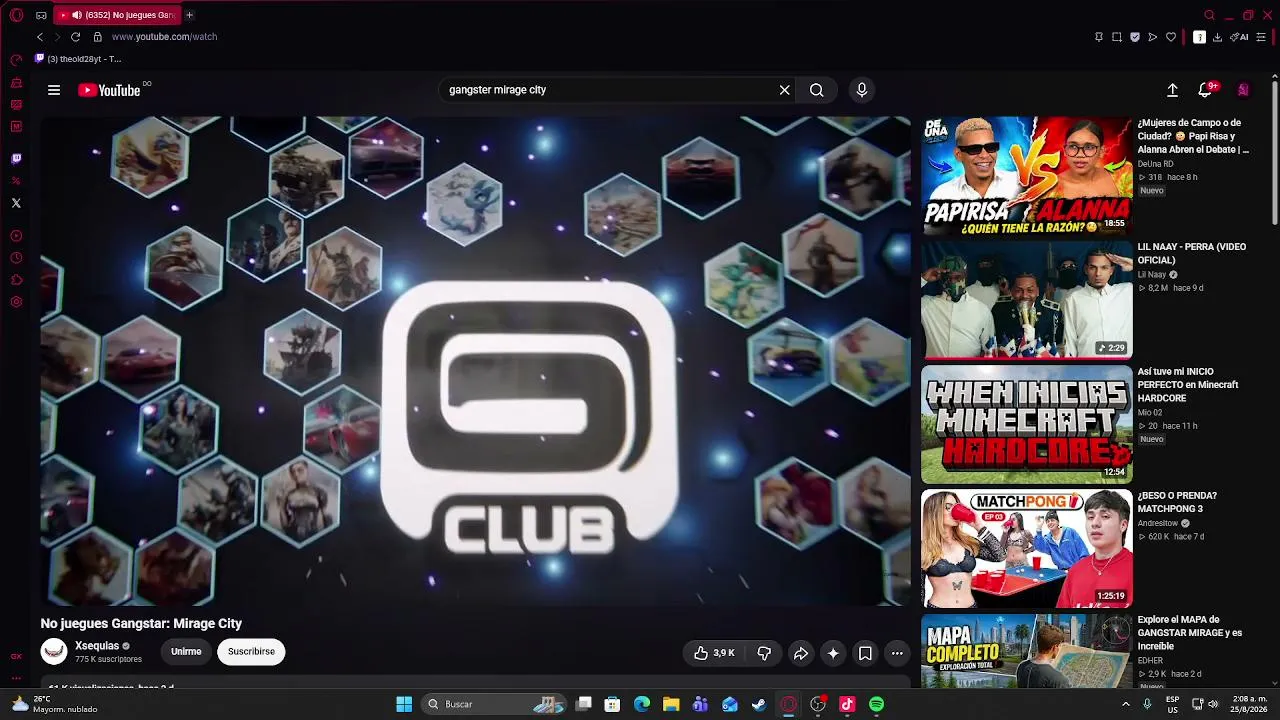Add page to bookmarks heart icon
This screenshot has width=1280, height=720.
point(1171,37)
